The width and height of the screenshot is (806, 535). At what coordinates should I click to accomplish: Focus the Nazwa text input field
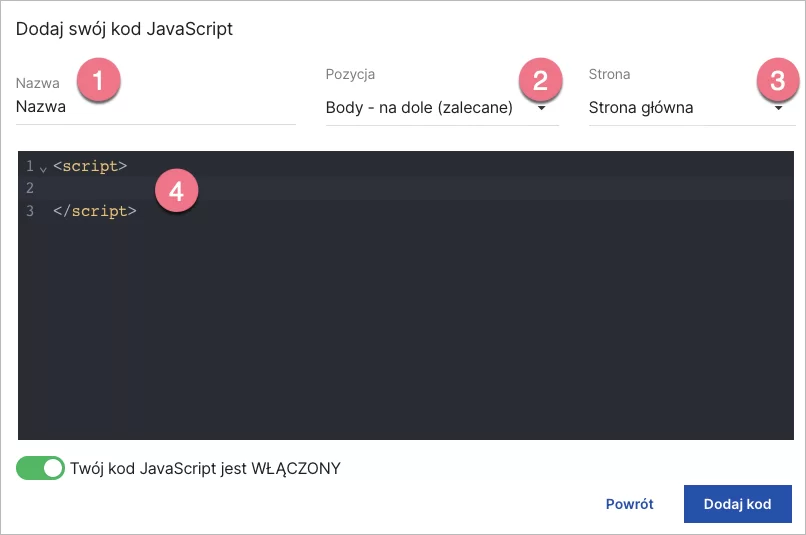(155, 107)
